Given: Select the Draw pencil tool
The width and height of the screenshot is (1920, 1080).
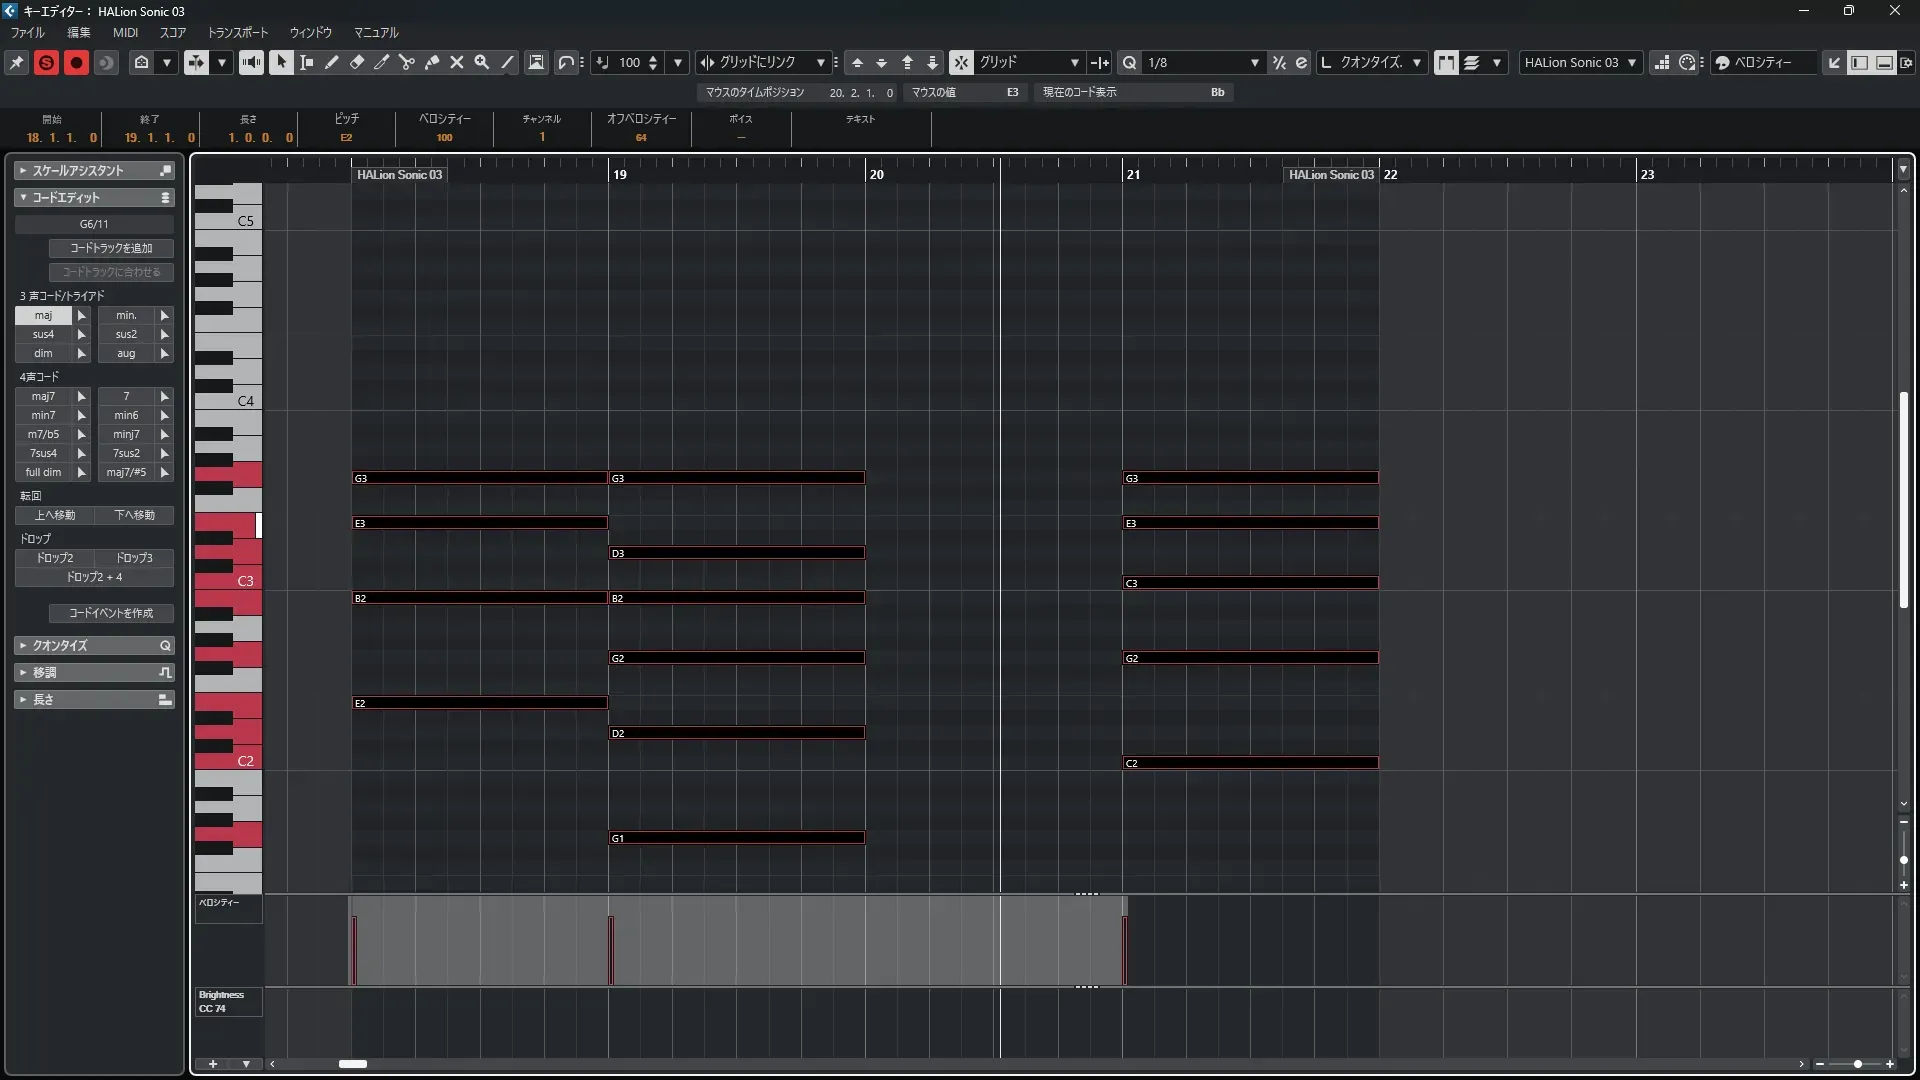Looking at the screenshot, I should tap(332, 62).
